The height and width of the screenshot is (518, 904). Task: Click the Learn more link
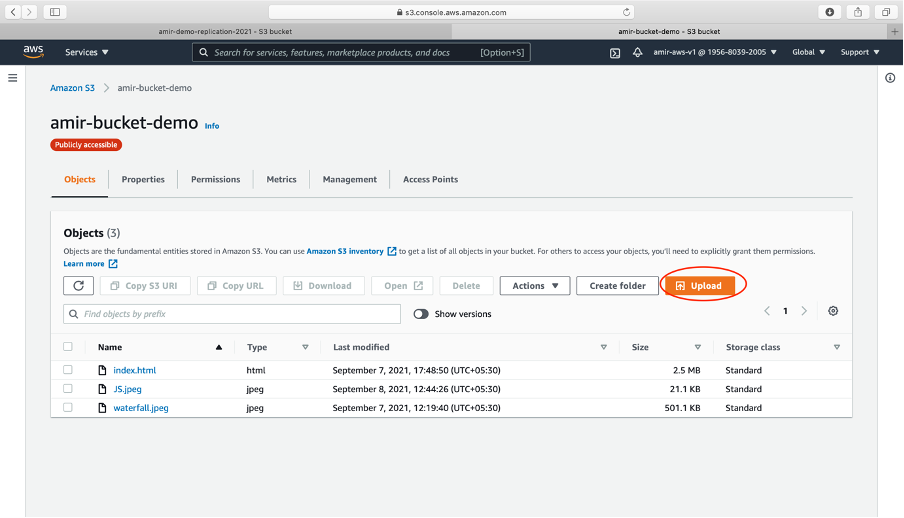[84, 264]
